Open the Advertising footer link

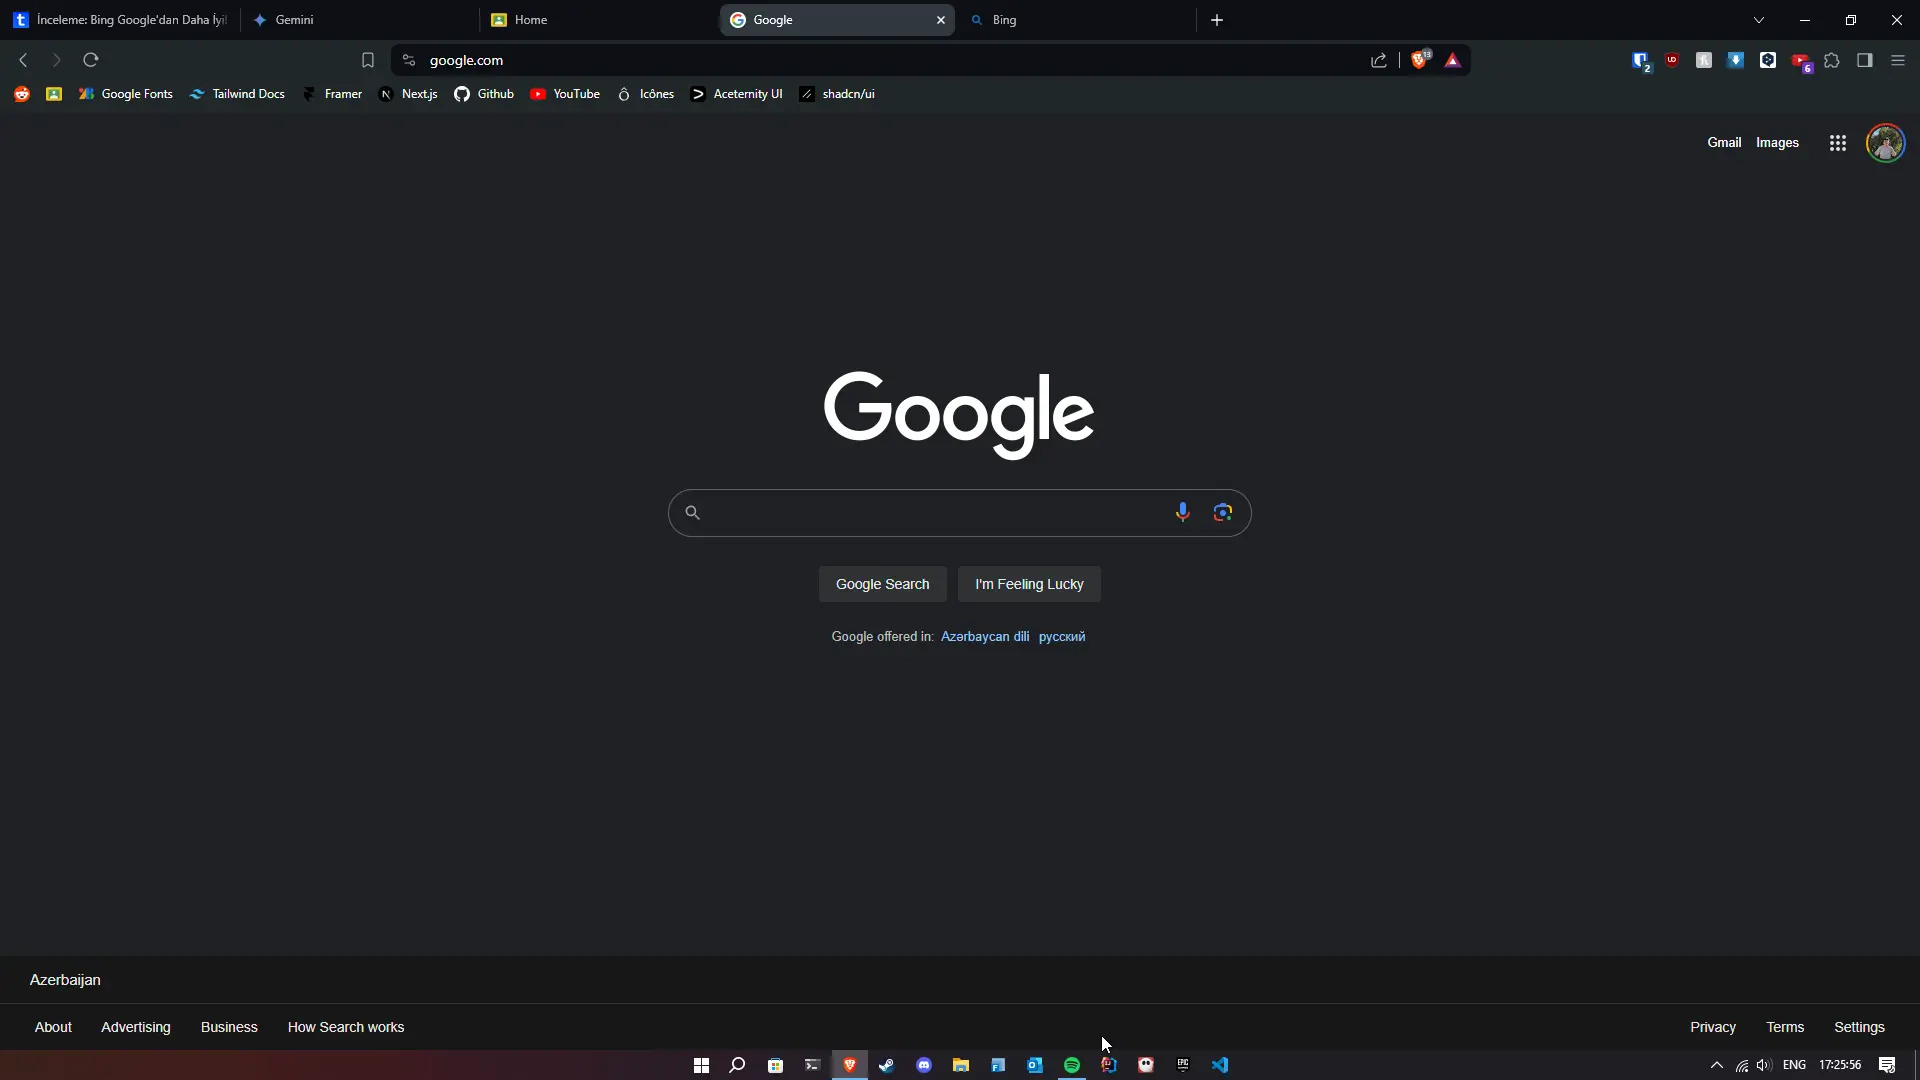[x=136, y=1027]
